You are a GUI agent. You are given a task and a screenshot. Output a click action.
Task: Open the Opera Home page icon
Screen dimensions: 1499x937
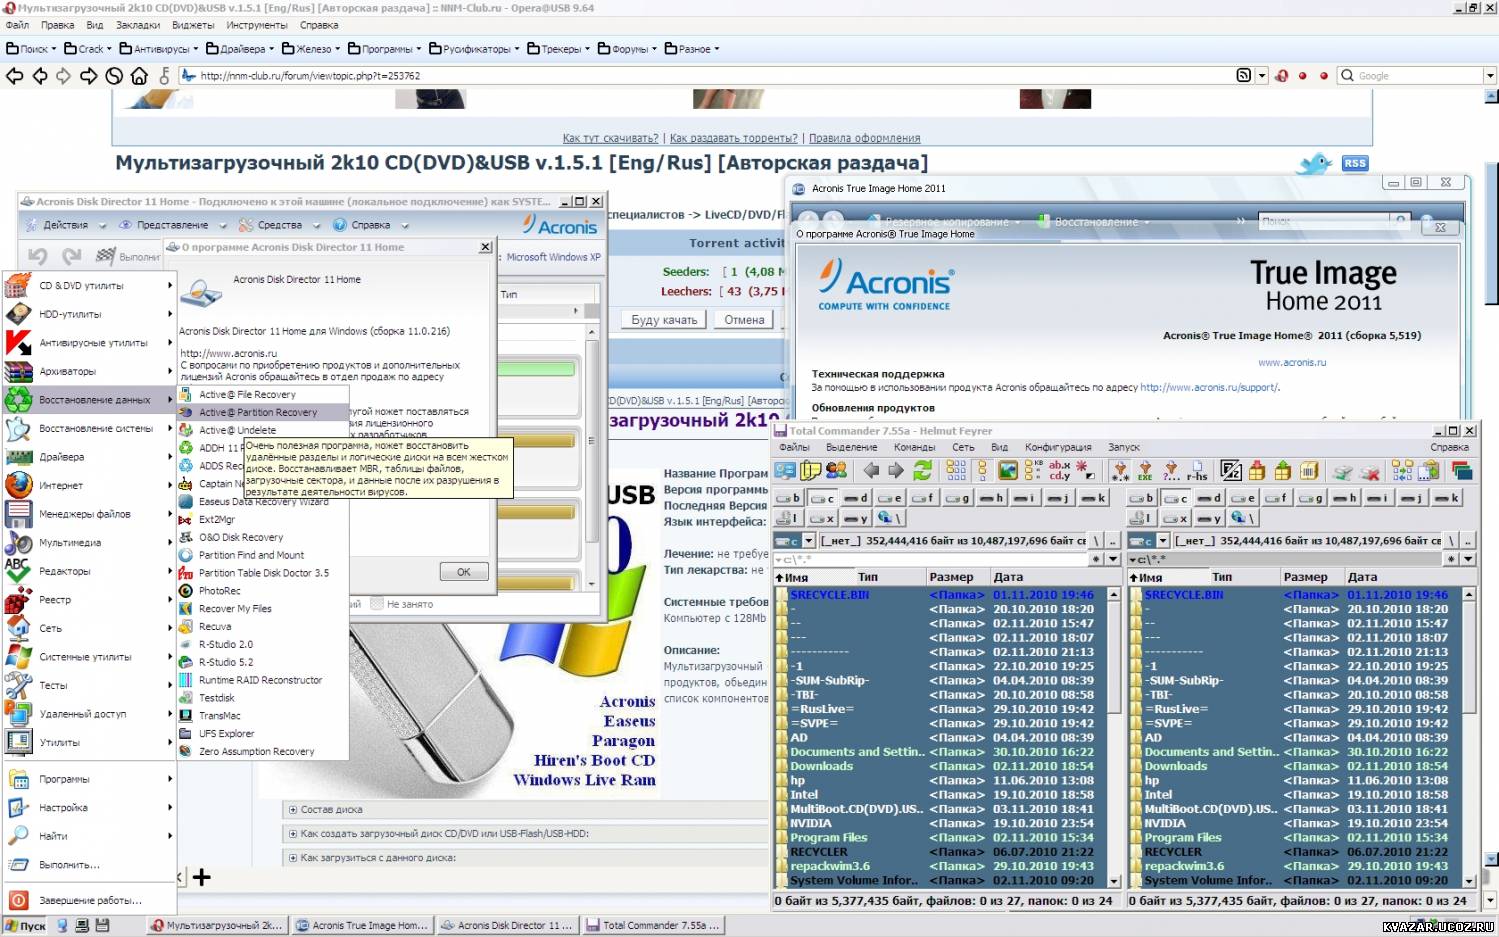[139, 75]
